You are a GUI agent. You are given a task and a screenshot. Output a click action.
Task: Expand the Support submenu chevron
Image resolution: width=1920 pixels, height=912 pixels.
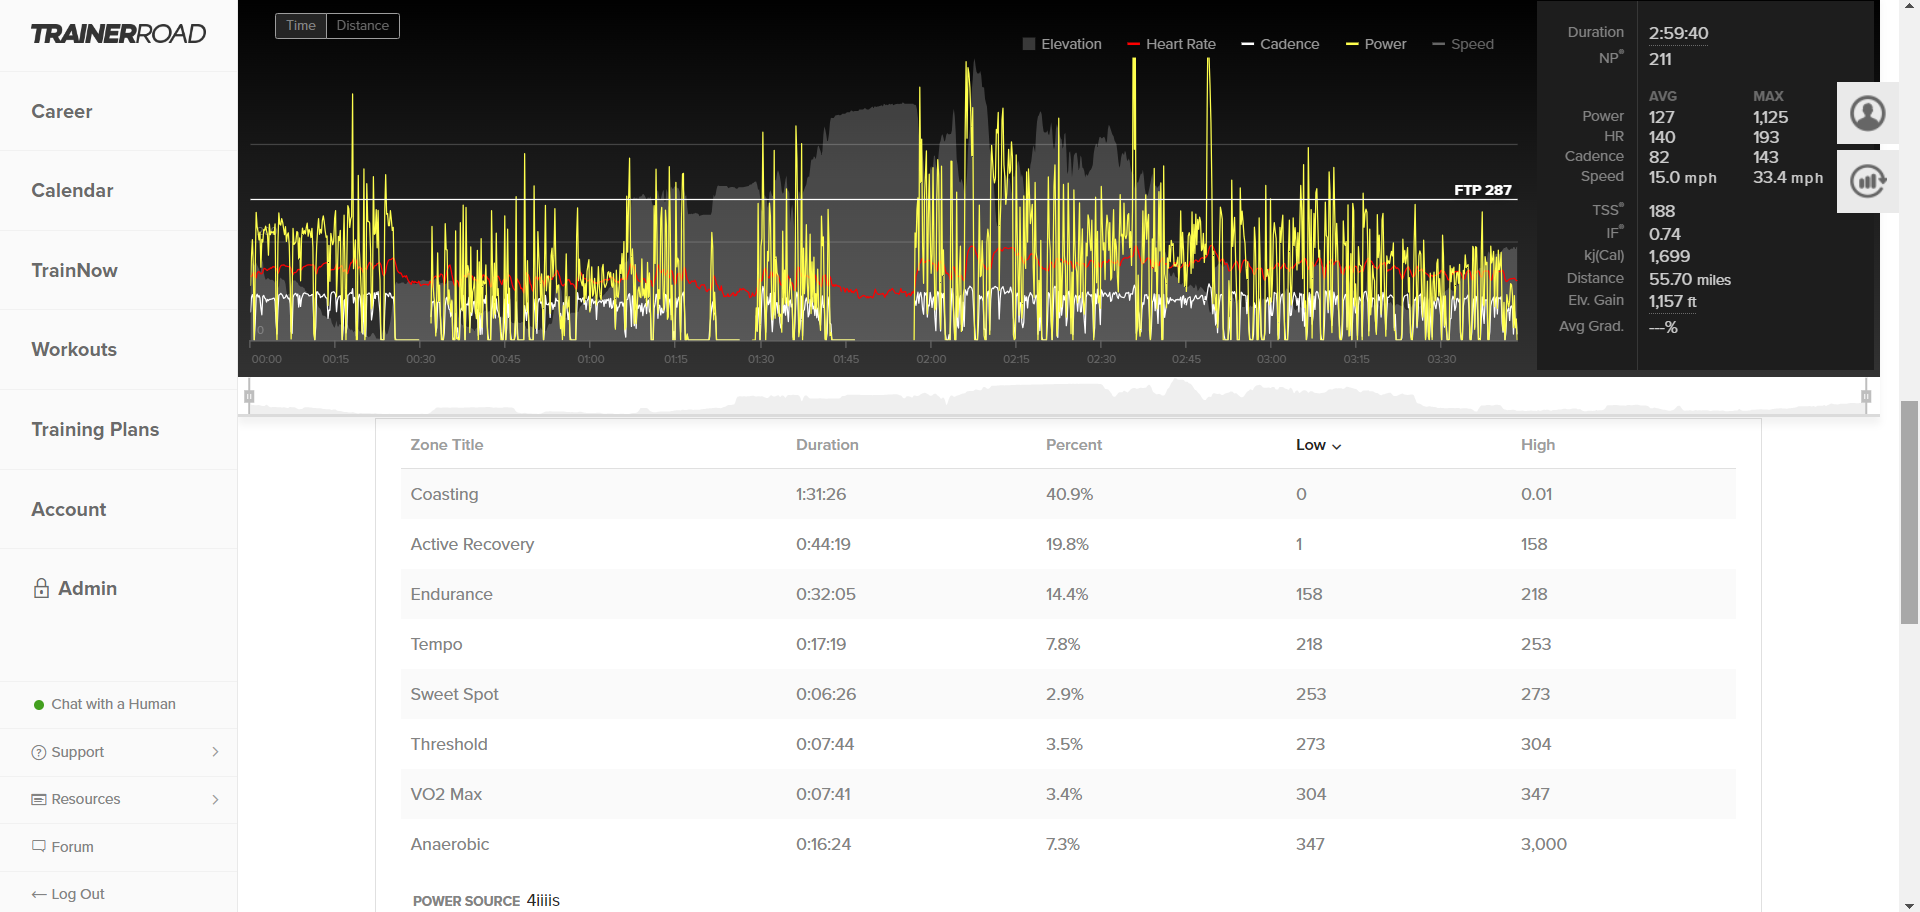tap(215, 752)
